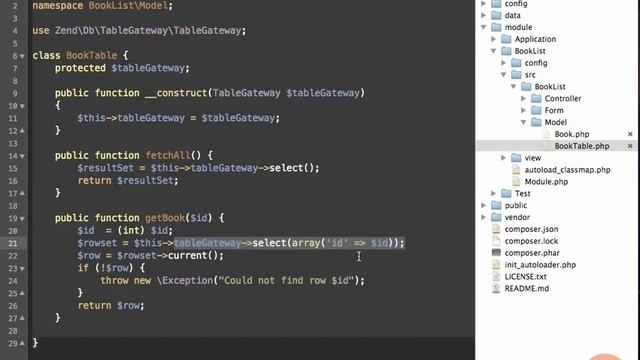Image resolution: width=640 pixels, height=360 pixels.
Task: Click the word fetchAll in the code
Action: [168, 156]
